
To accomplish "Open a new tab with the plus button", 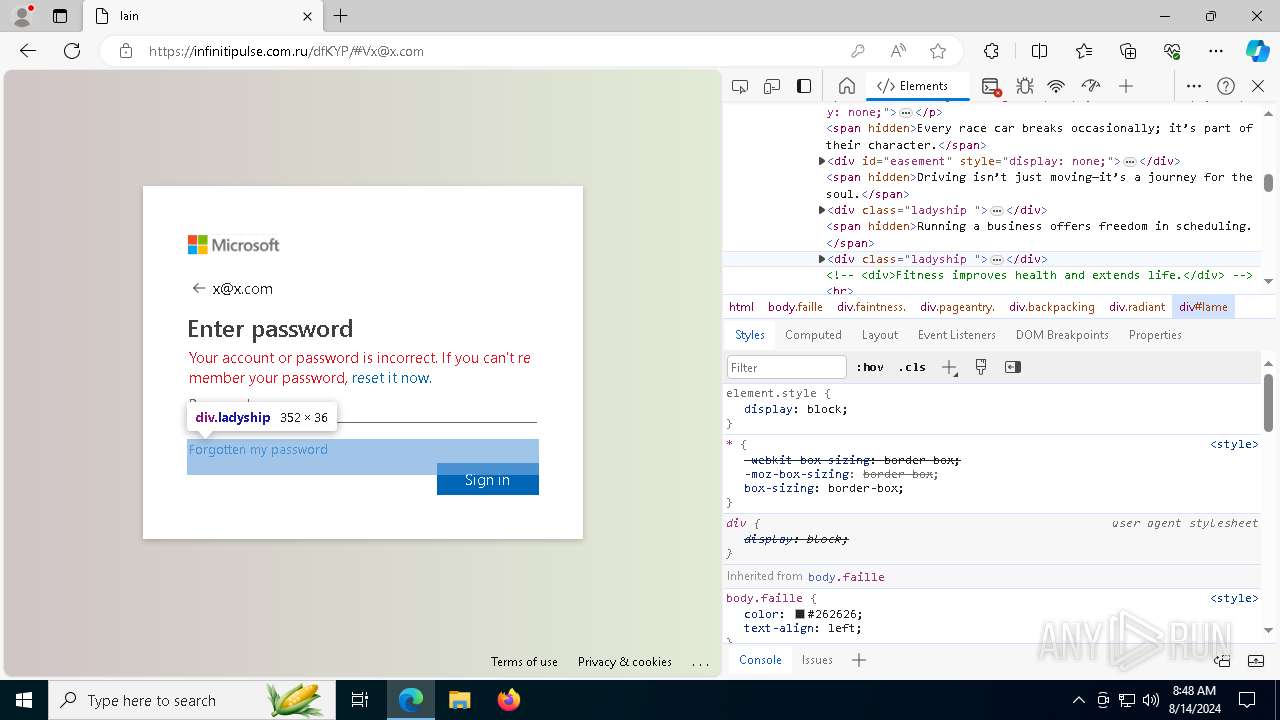I will (341, 16).
